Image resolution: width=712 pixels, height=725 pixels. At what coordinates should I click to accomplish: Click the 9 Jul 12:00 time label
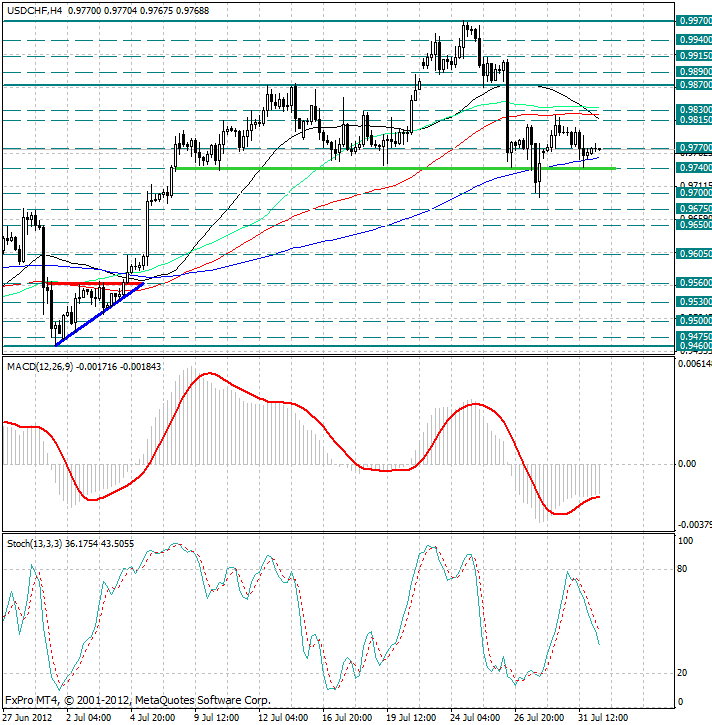pos(216,718)
